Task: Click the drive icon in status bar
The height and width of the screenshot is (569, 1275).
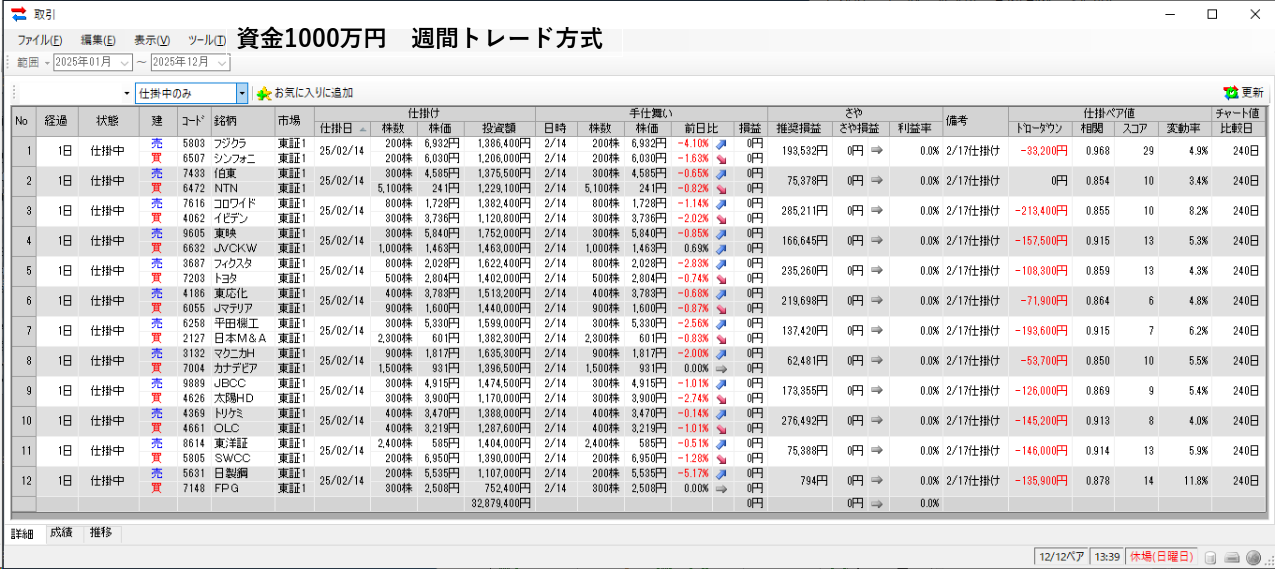Action: pos(1232,557)
